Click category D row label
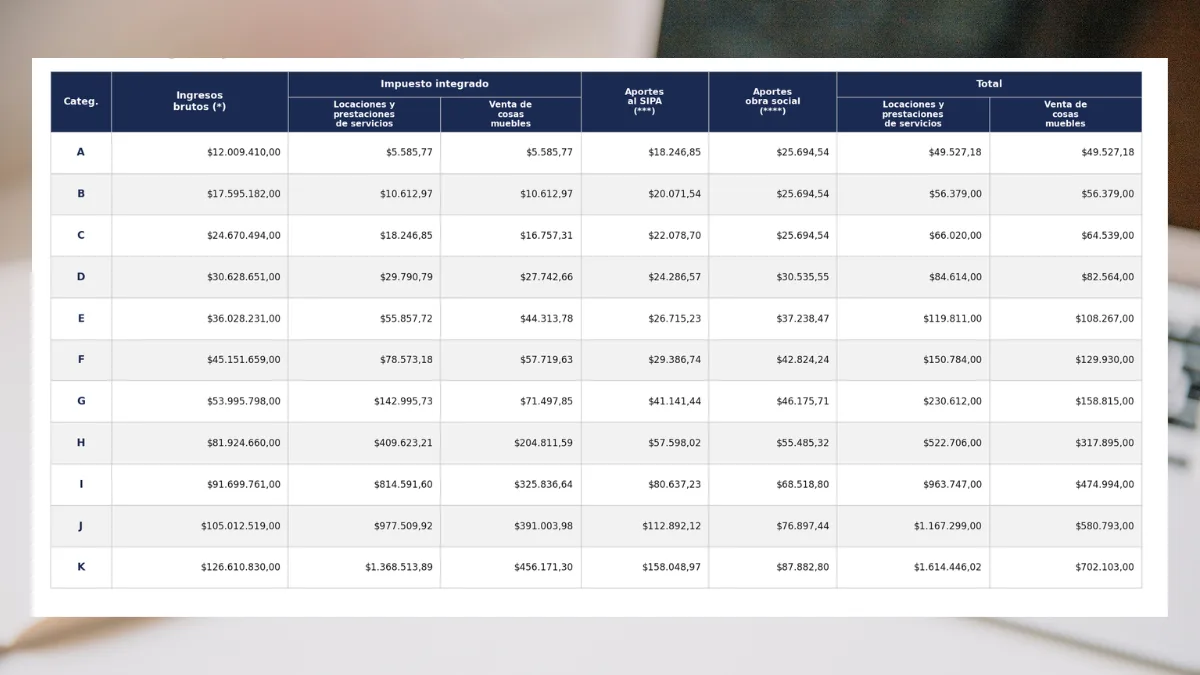 81,277
